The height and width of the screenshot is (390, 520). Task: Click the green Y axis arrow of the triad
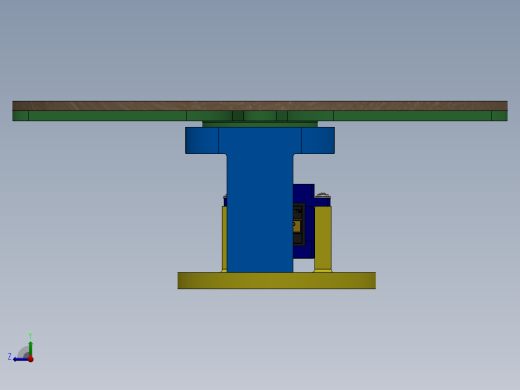coord(31,348)
